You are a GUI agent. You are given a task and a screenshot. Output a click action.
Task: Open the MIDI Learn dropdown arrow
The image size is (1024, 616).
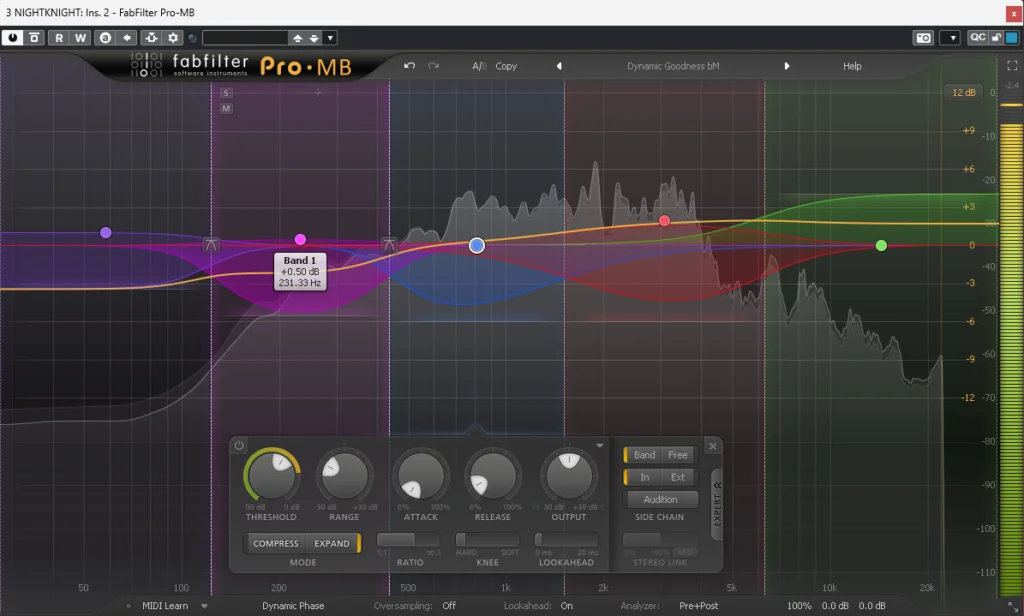pos(204,606)
